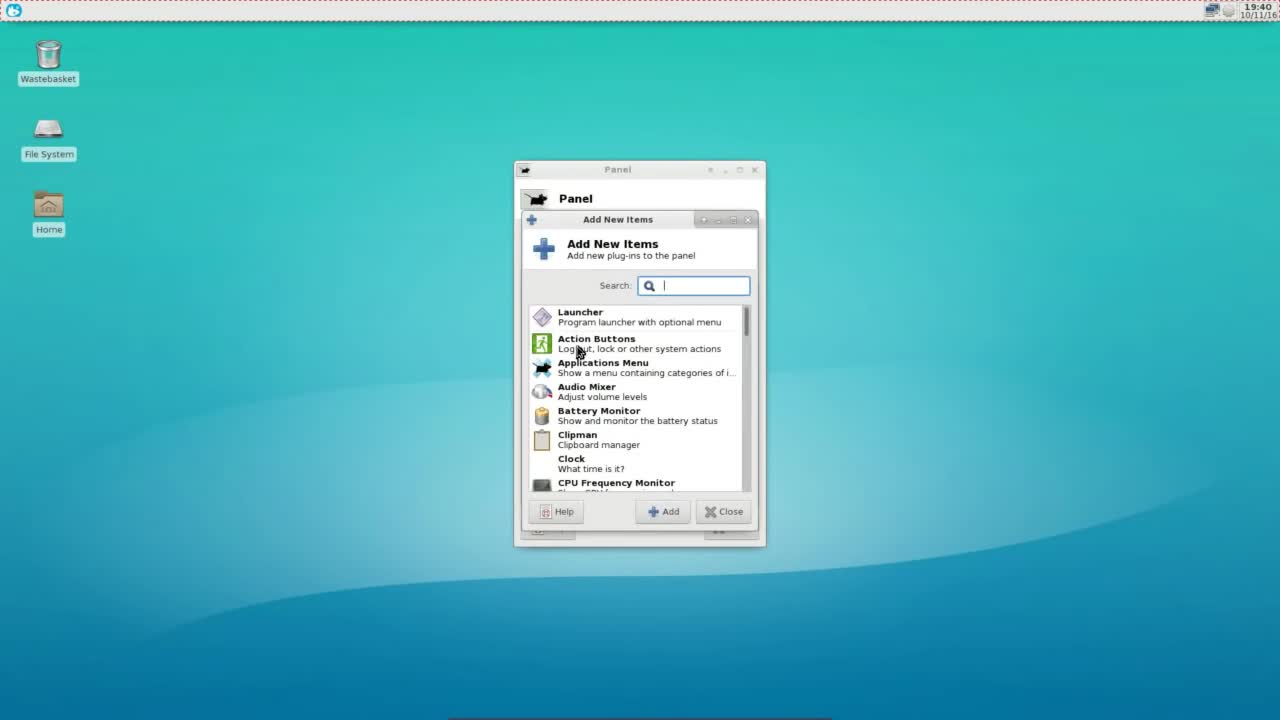Open the Xfce applications menu in top panel
This screenshot has height=720, width=1280.
pyautogui.click(x=14, y=10)
